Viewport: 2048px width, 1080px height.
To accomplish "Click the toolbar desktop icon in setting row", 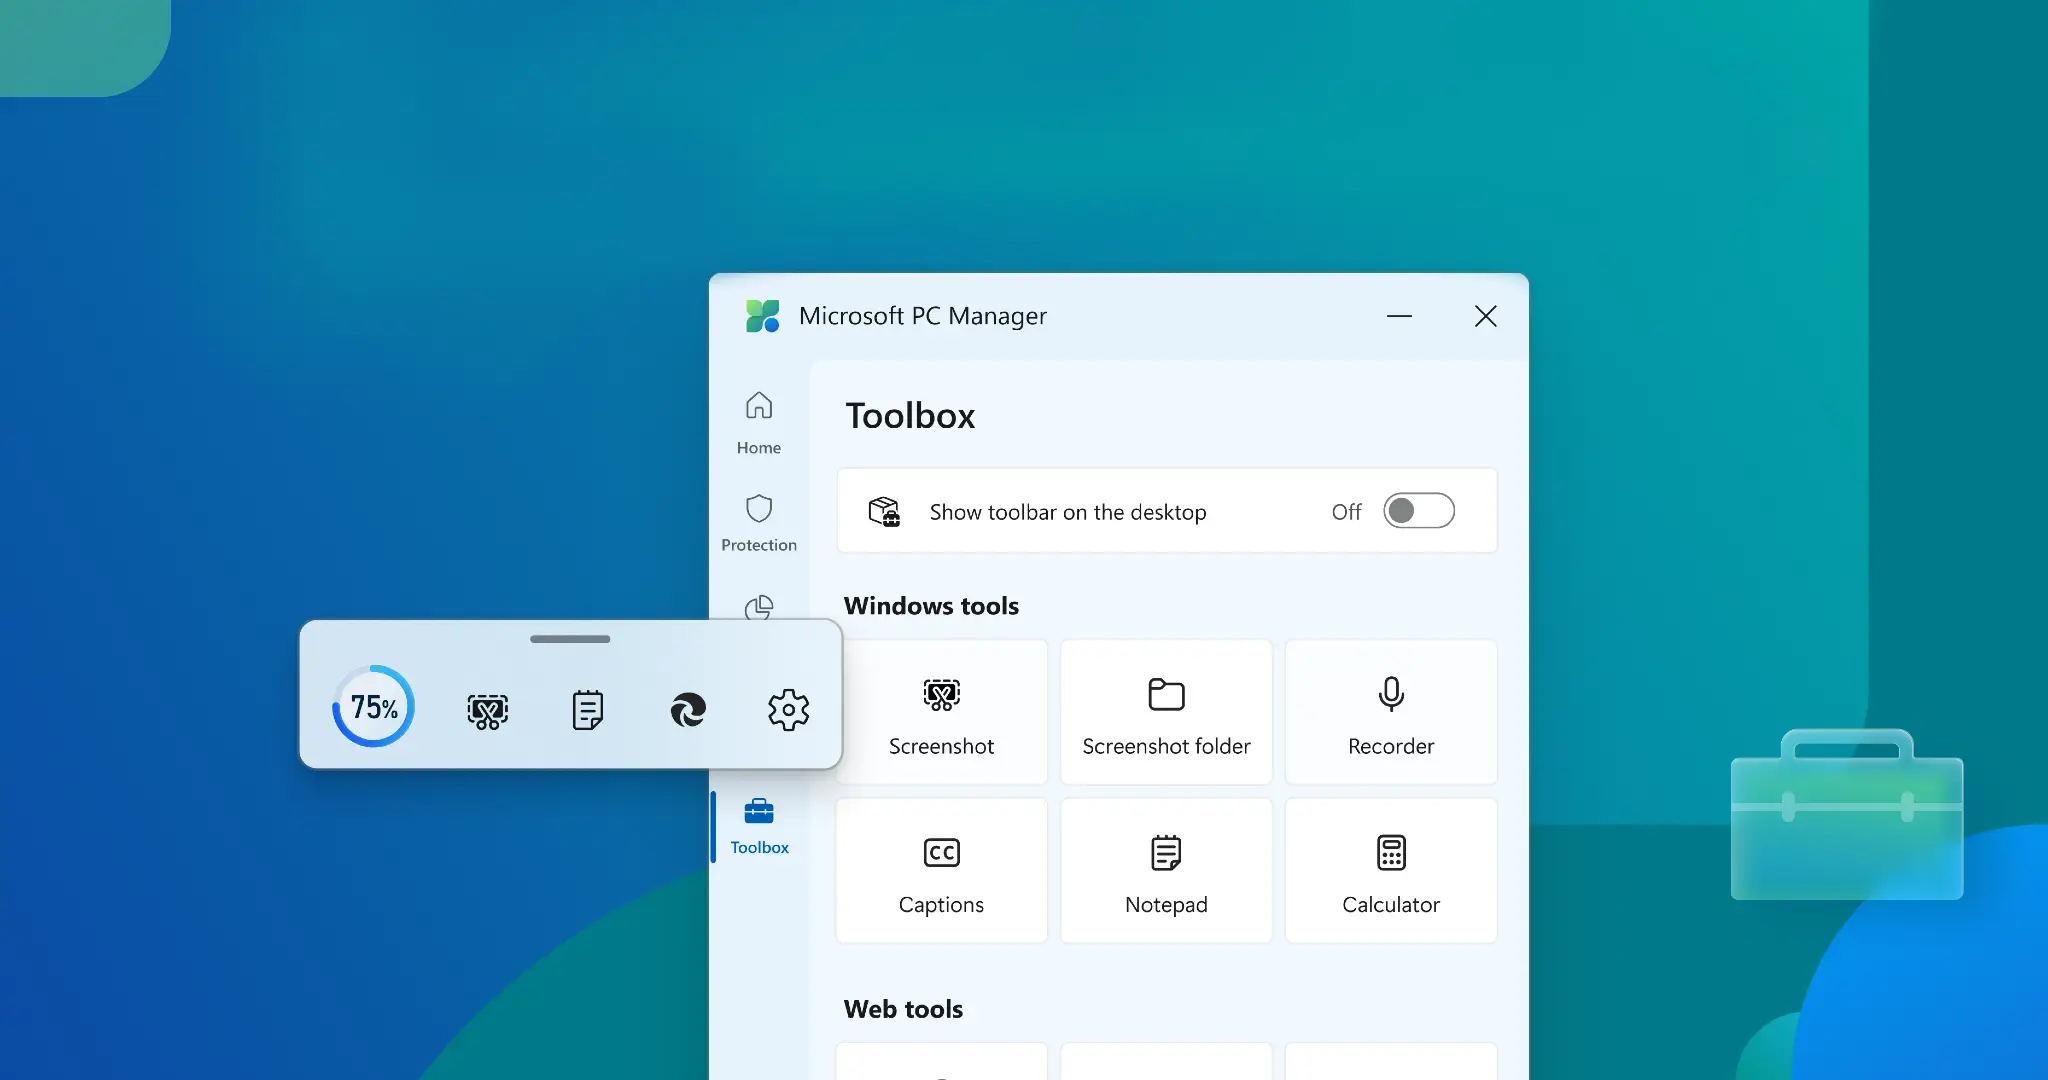I will (x=884, y=511).
